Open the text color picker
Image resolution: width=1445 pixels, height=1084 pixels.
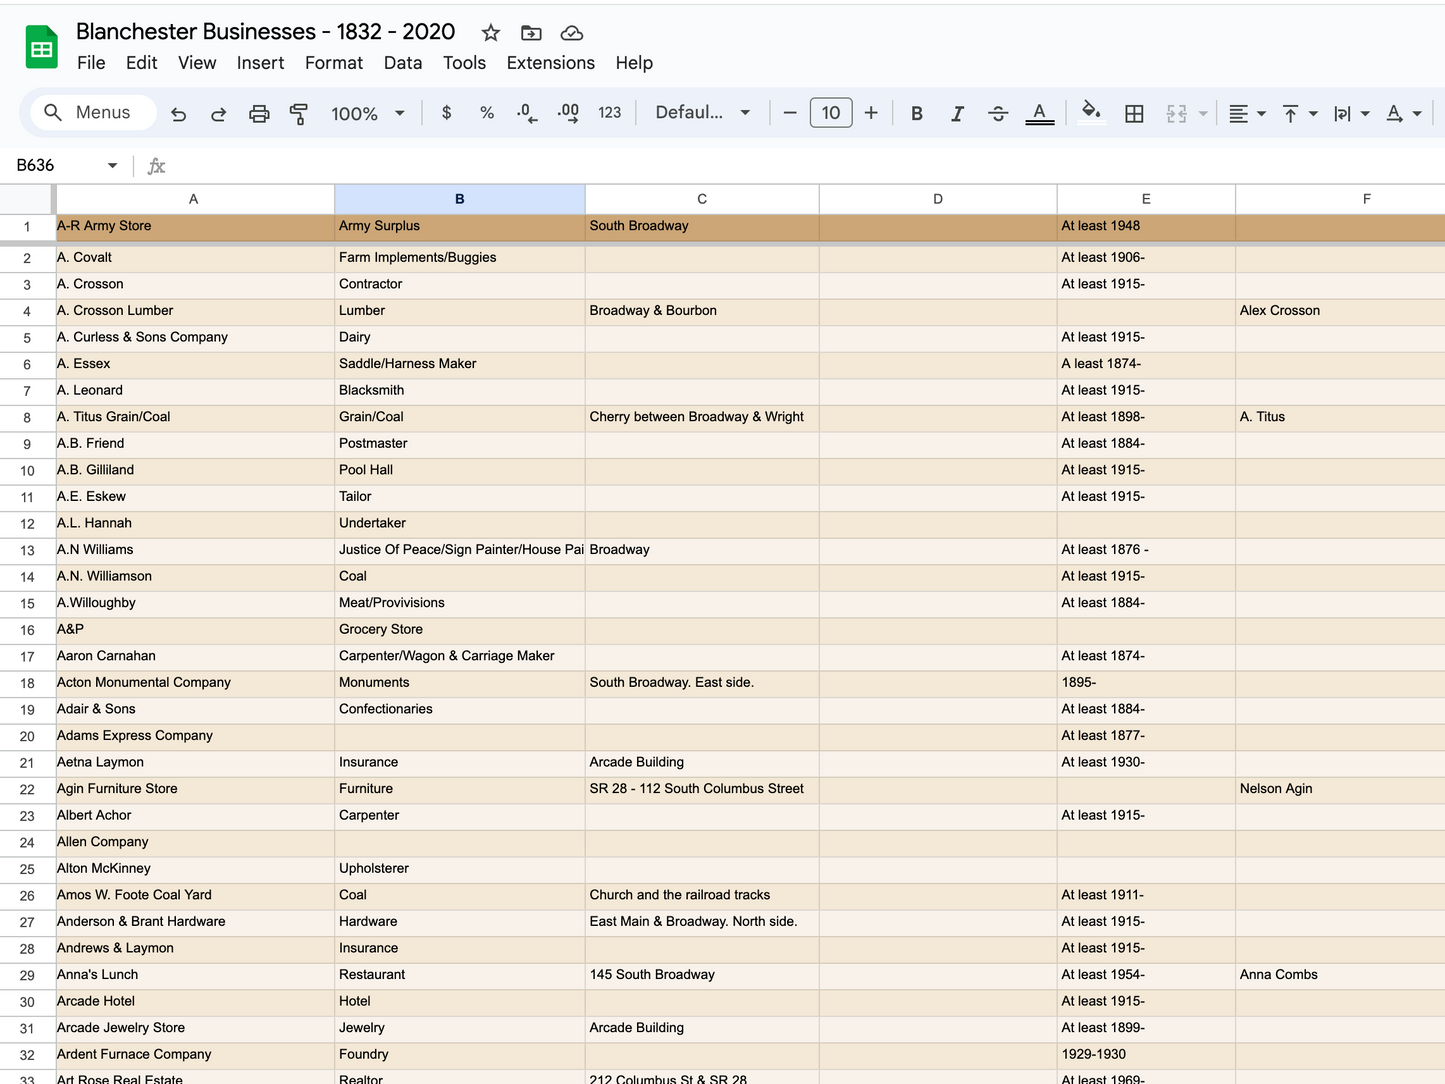pos(1040,114)
